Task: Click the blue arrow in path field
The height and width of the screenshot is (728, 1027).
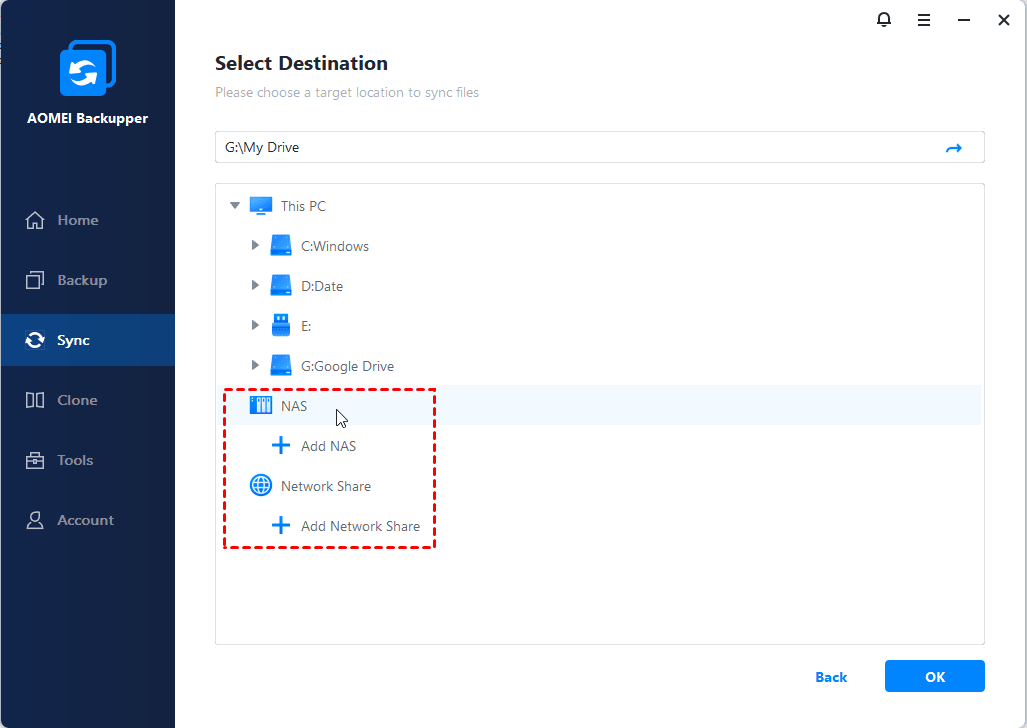Action: pyautogui.click(x=953, y=148)
